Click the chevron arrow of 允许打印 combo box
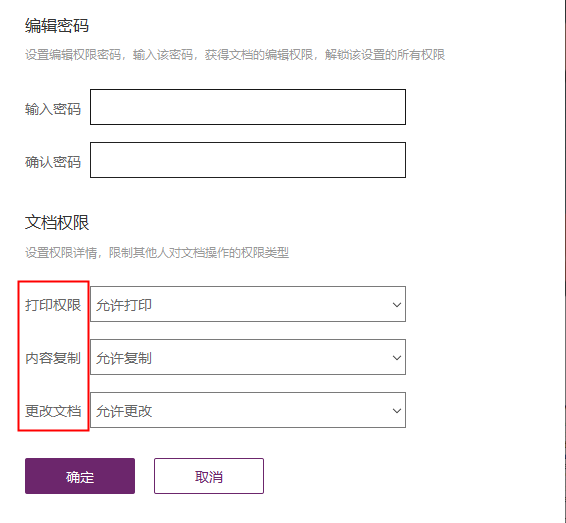The width and height of the screenshot is (566, 523). (x=397, y=305)
